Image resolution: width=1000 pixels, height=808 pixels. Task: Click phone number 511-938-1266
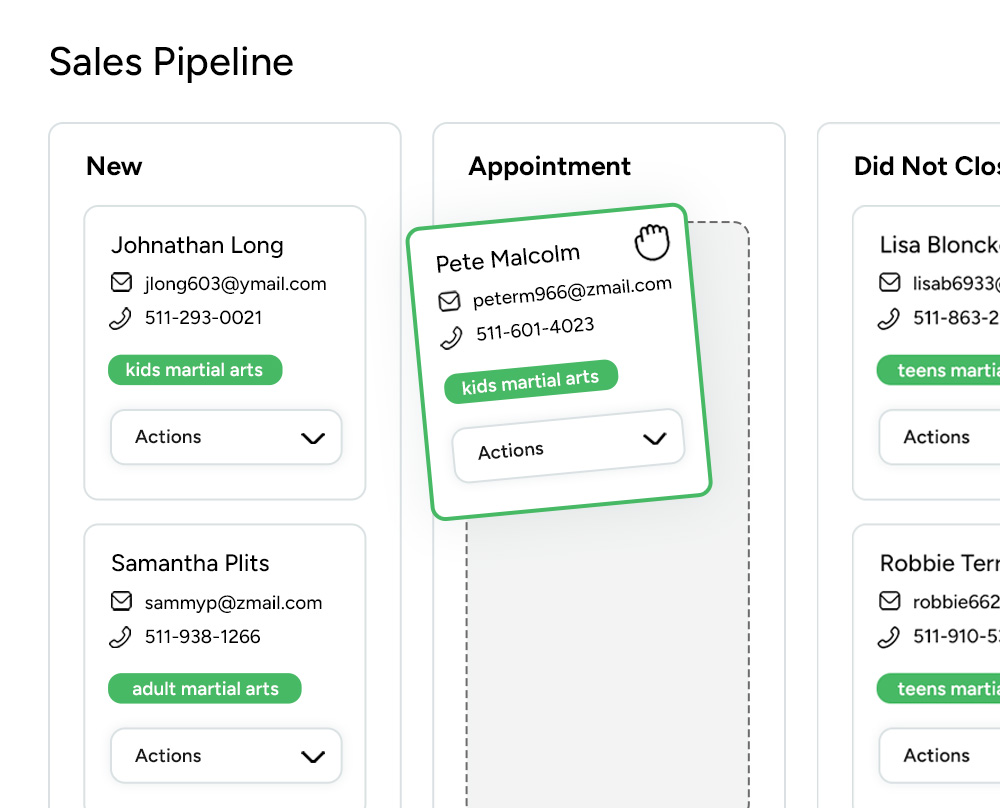(x=203, y=637)
